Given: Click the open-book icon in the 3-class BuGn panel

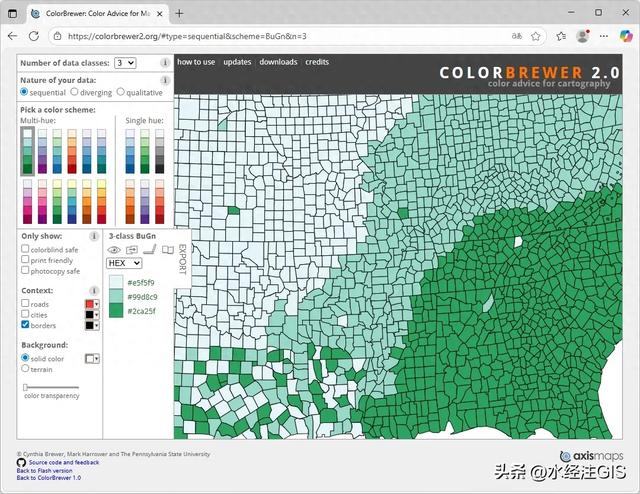Looking at the screenshot, I should (x=168, y=249).
